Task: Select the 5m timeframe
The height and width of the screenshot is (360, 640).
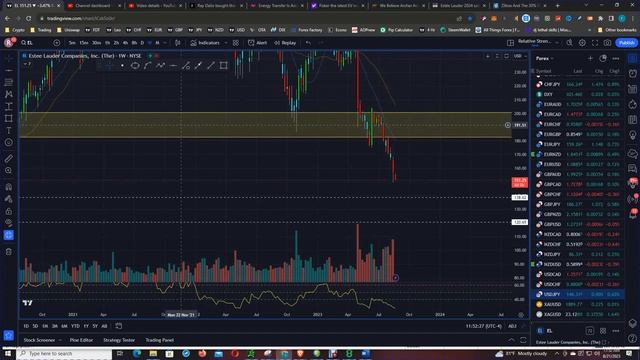Action: click(x=72, y=43)
